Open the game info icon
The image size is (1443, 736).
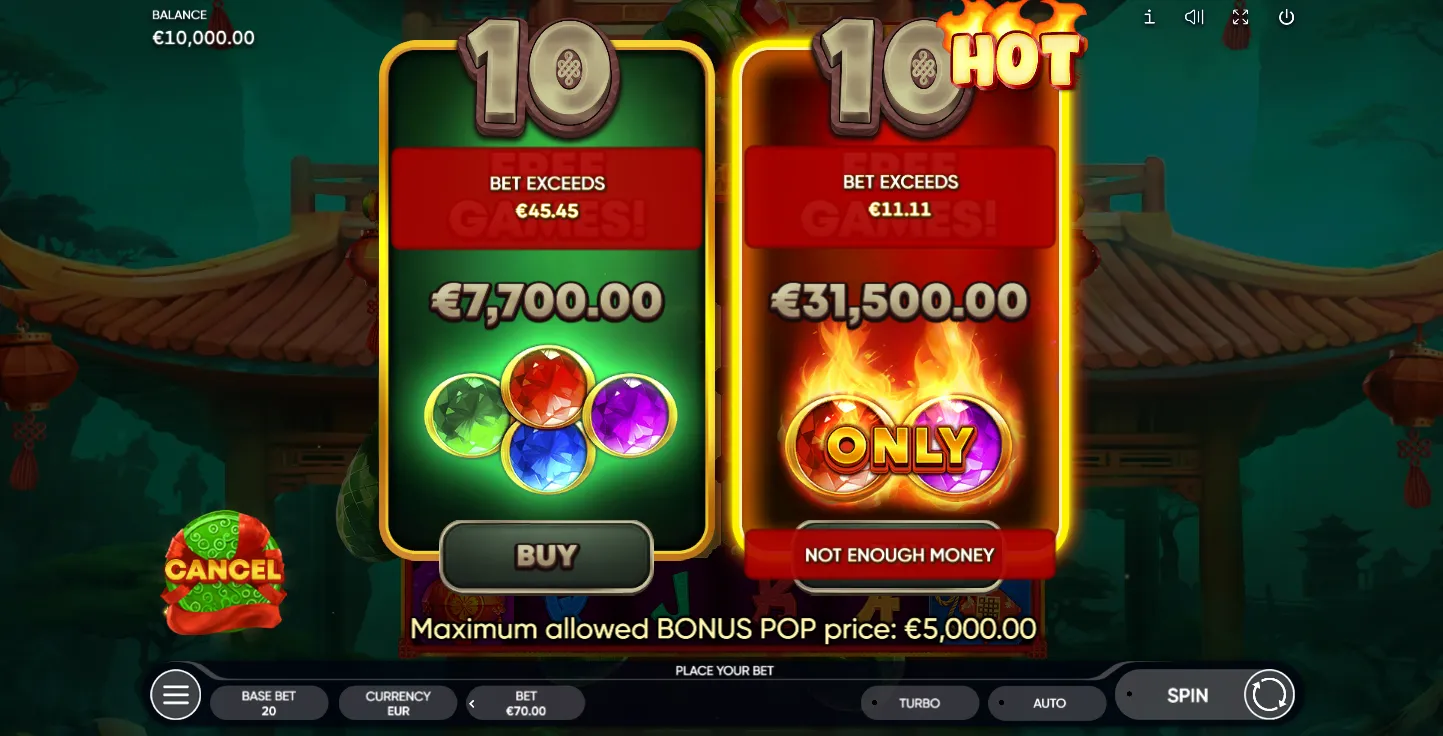1149,17
